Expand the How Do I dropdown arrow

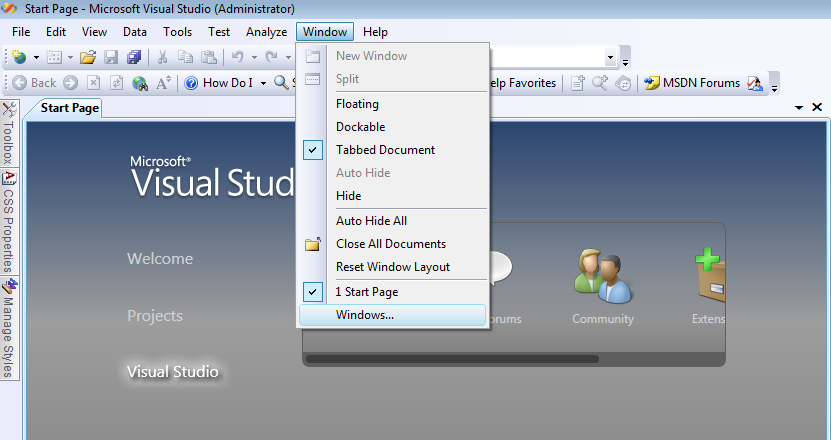(x=263, y=83)
